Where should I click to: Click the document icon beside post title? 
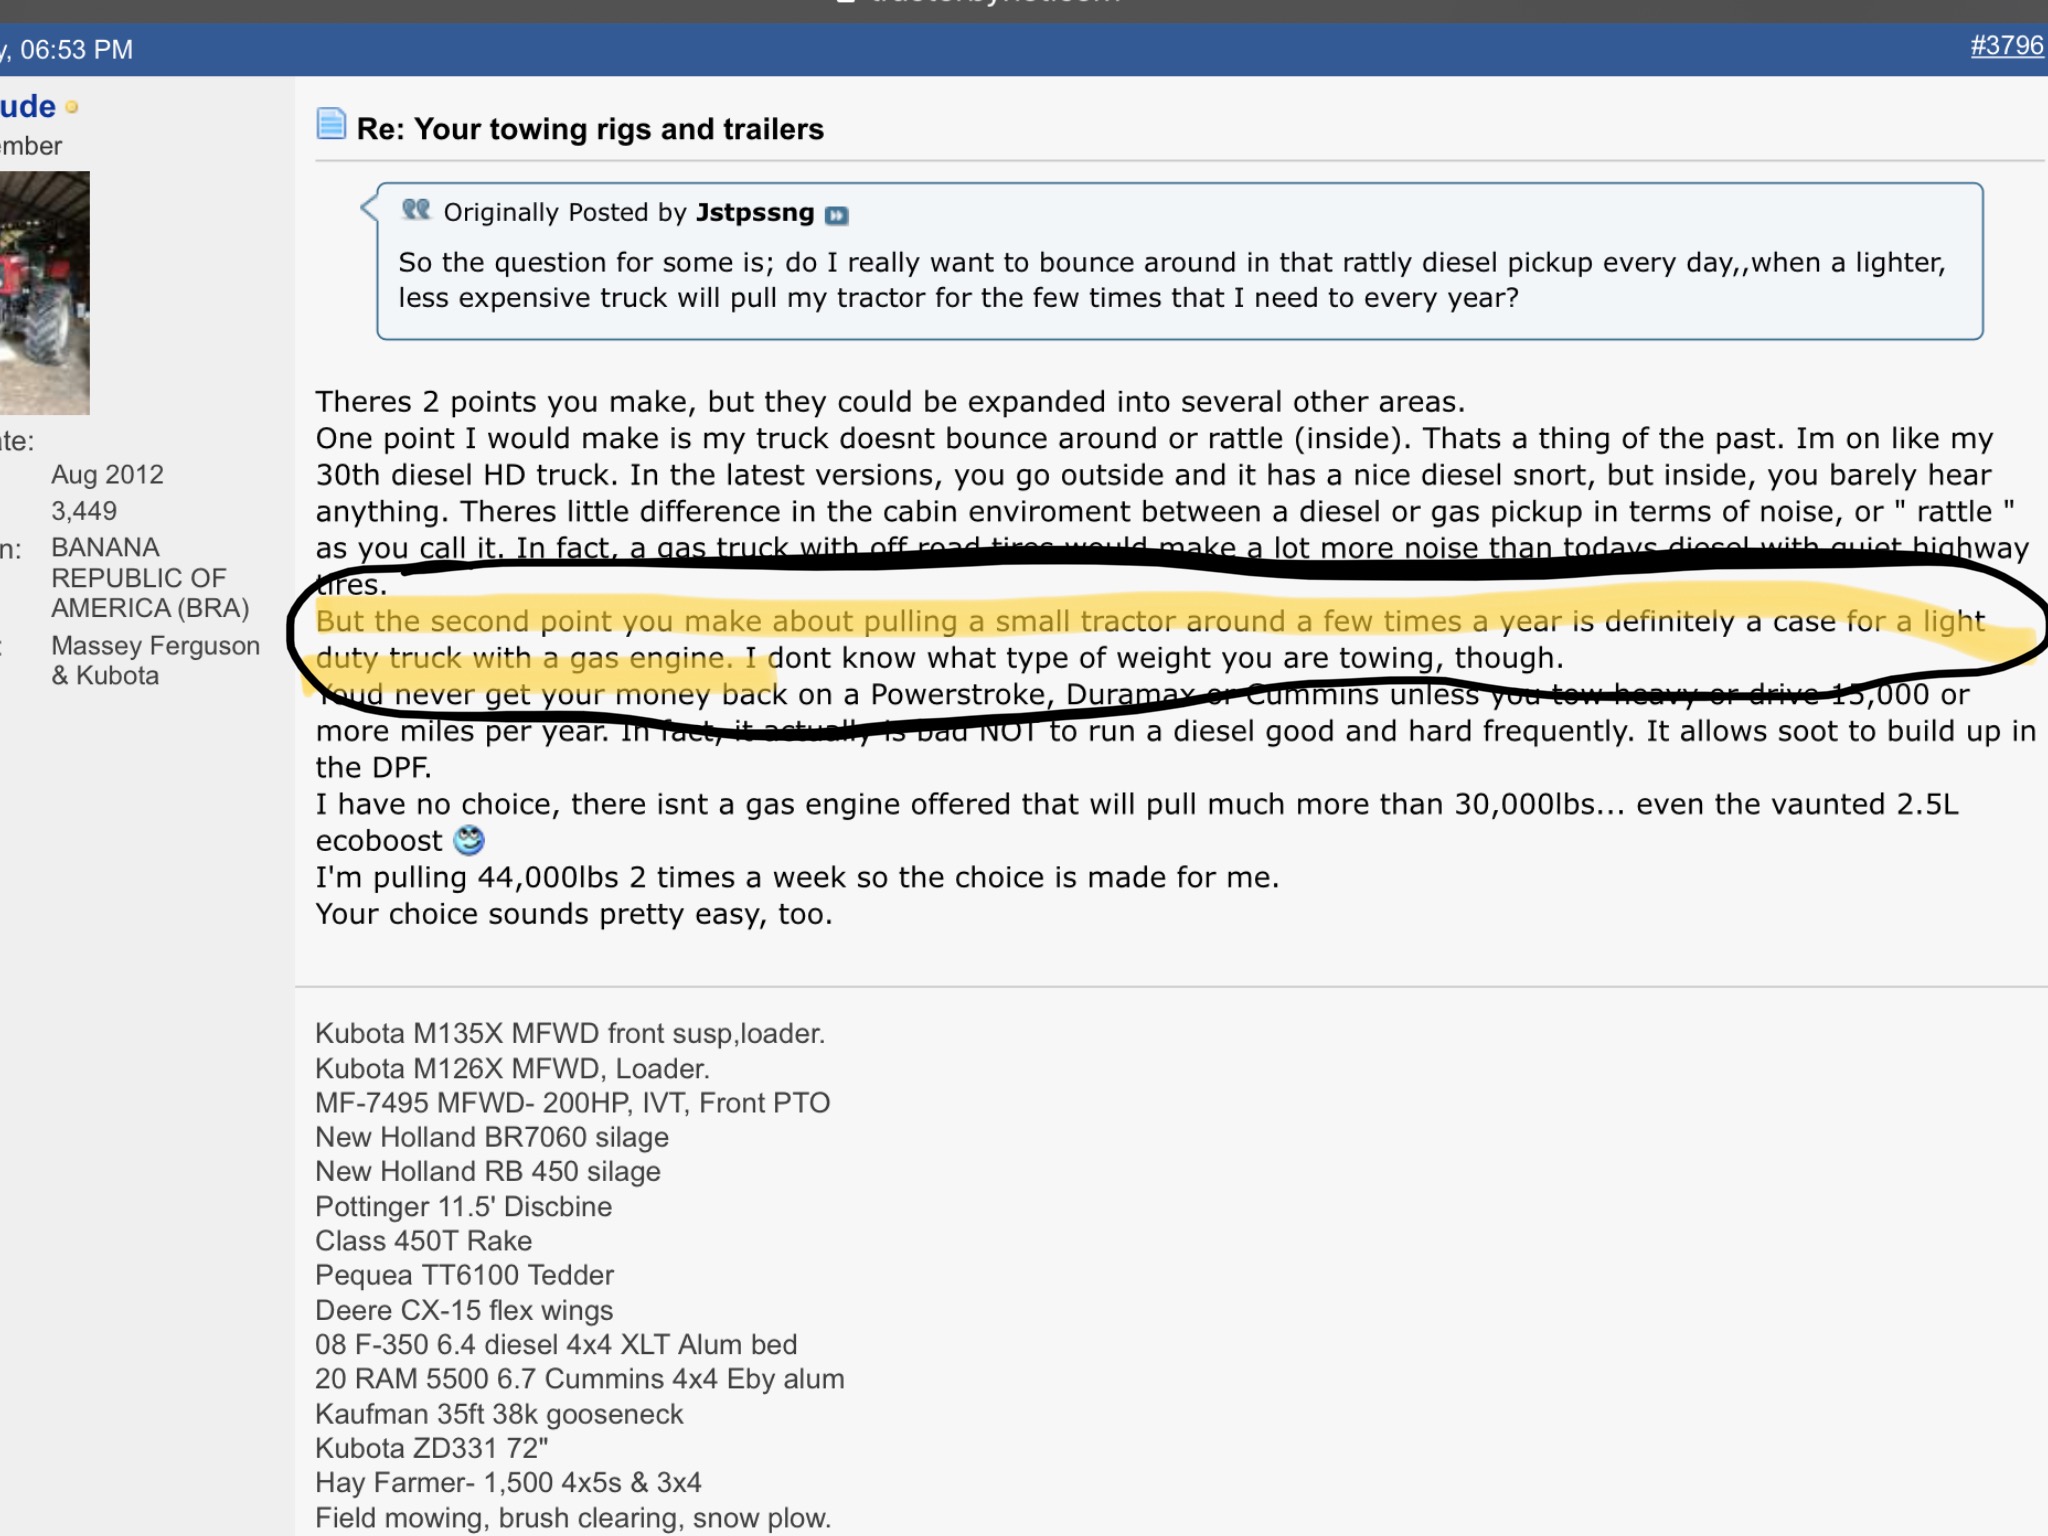click(x=331, y=125)
